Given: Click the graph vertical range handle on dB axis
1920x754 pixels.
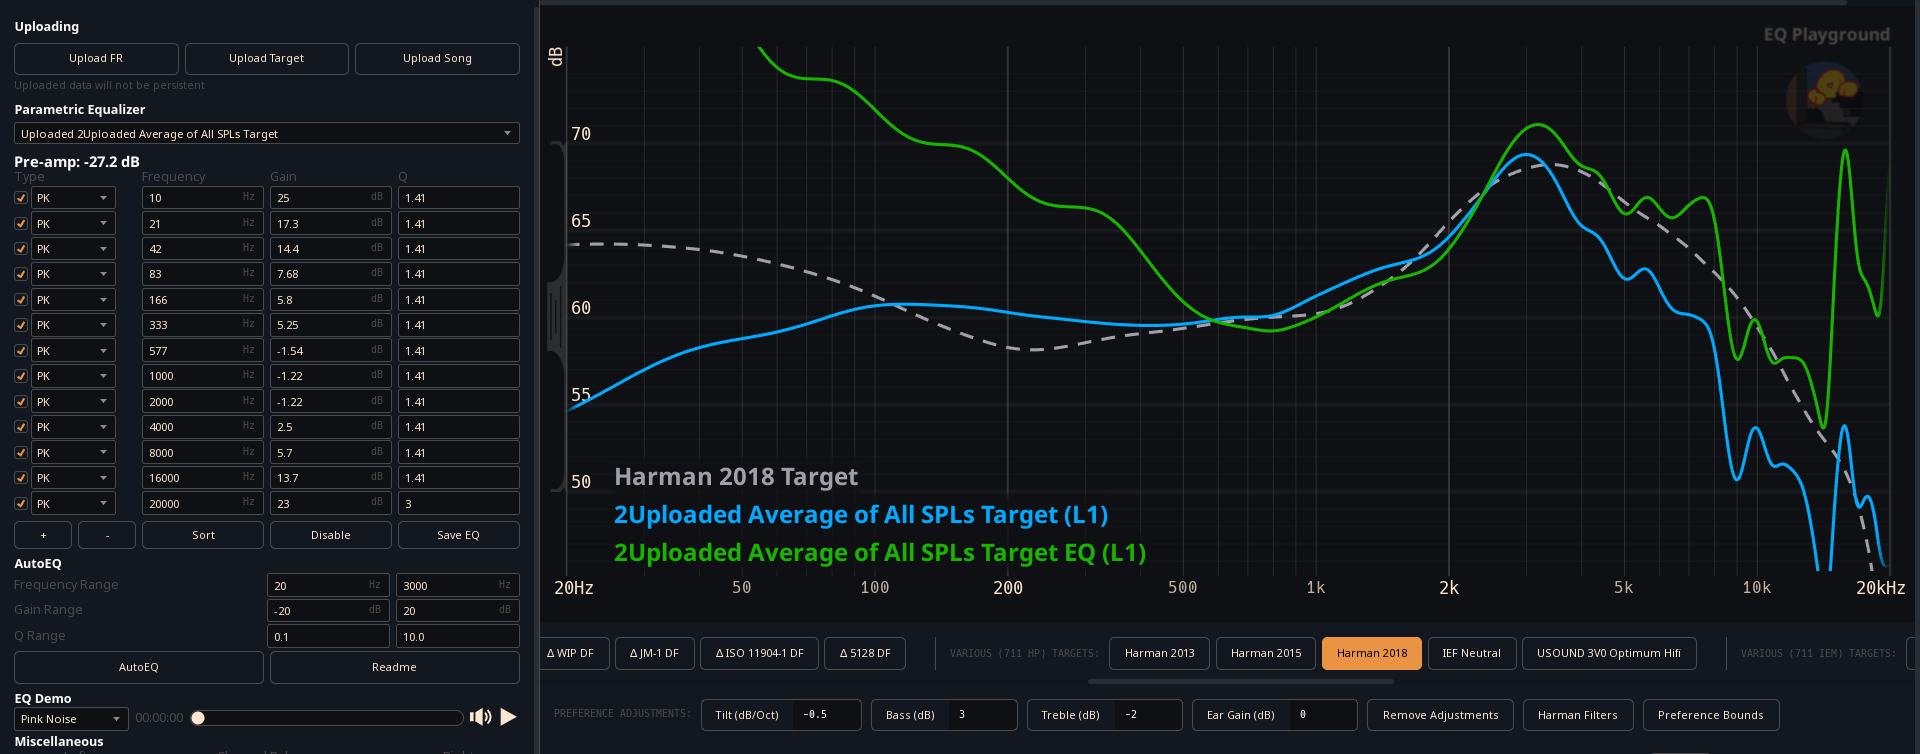Looking at the screenshot, I should click(556, 317).
